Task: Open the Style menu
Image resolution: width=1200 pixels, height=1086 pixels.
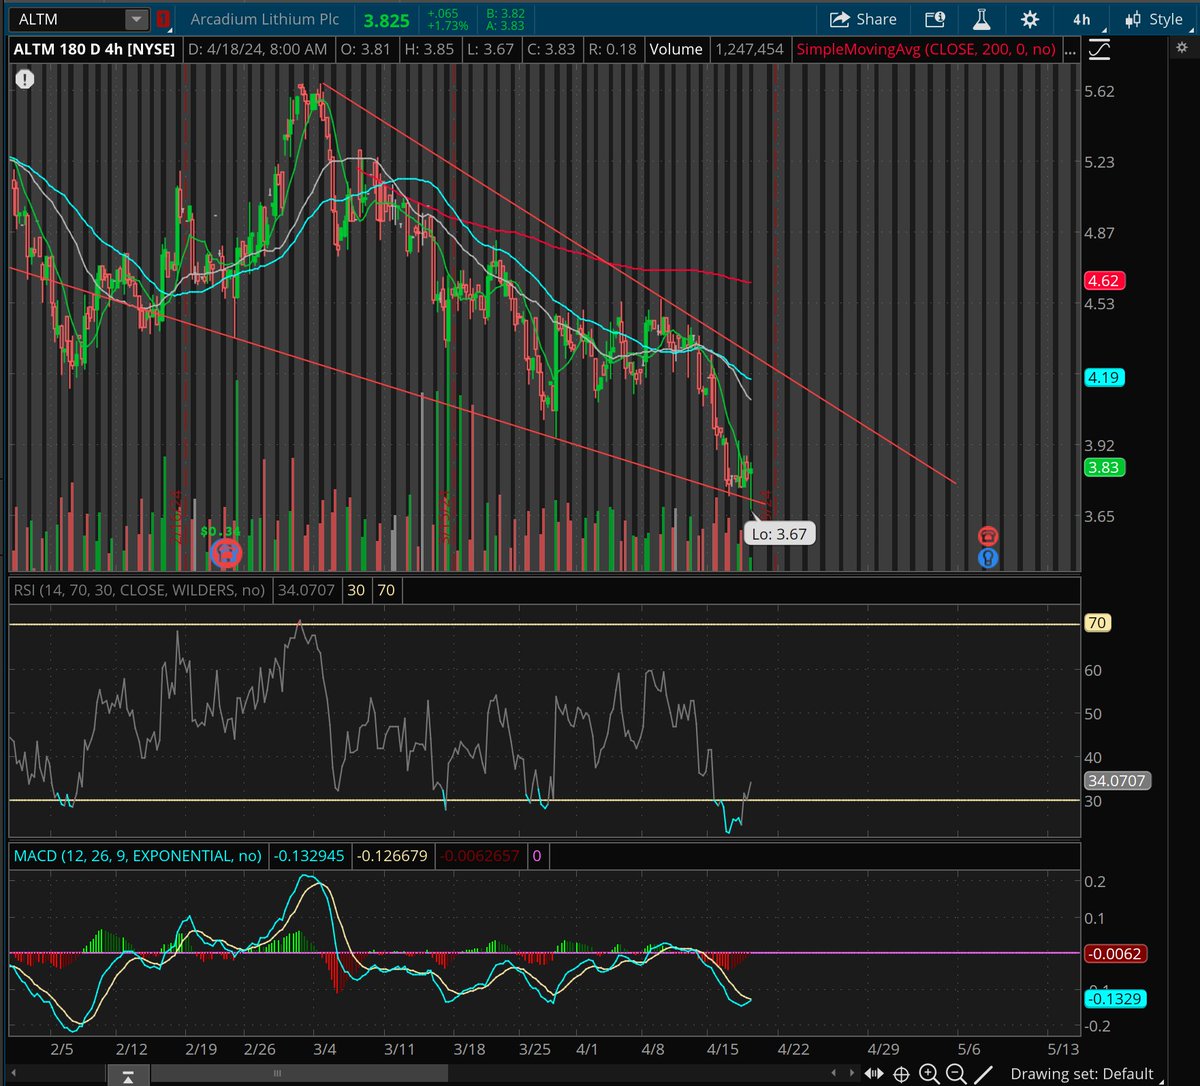Action: (1153, 19)
